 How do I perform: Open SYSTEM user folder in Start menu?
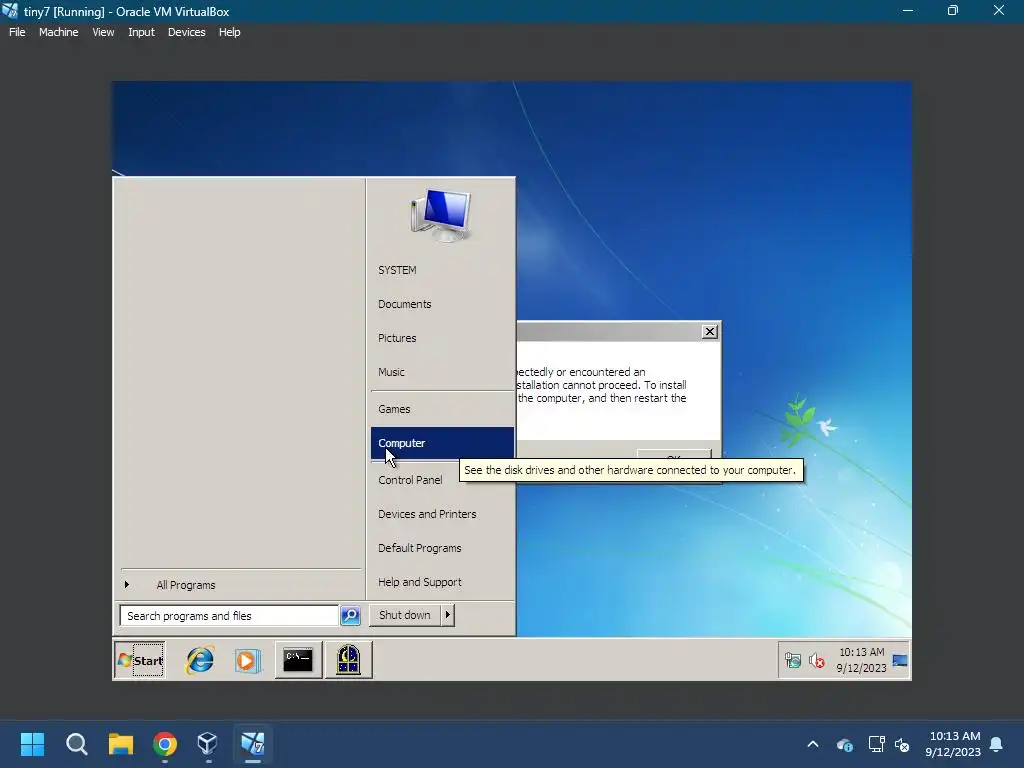coord(442,270)
